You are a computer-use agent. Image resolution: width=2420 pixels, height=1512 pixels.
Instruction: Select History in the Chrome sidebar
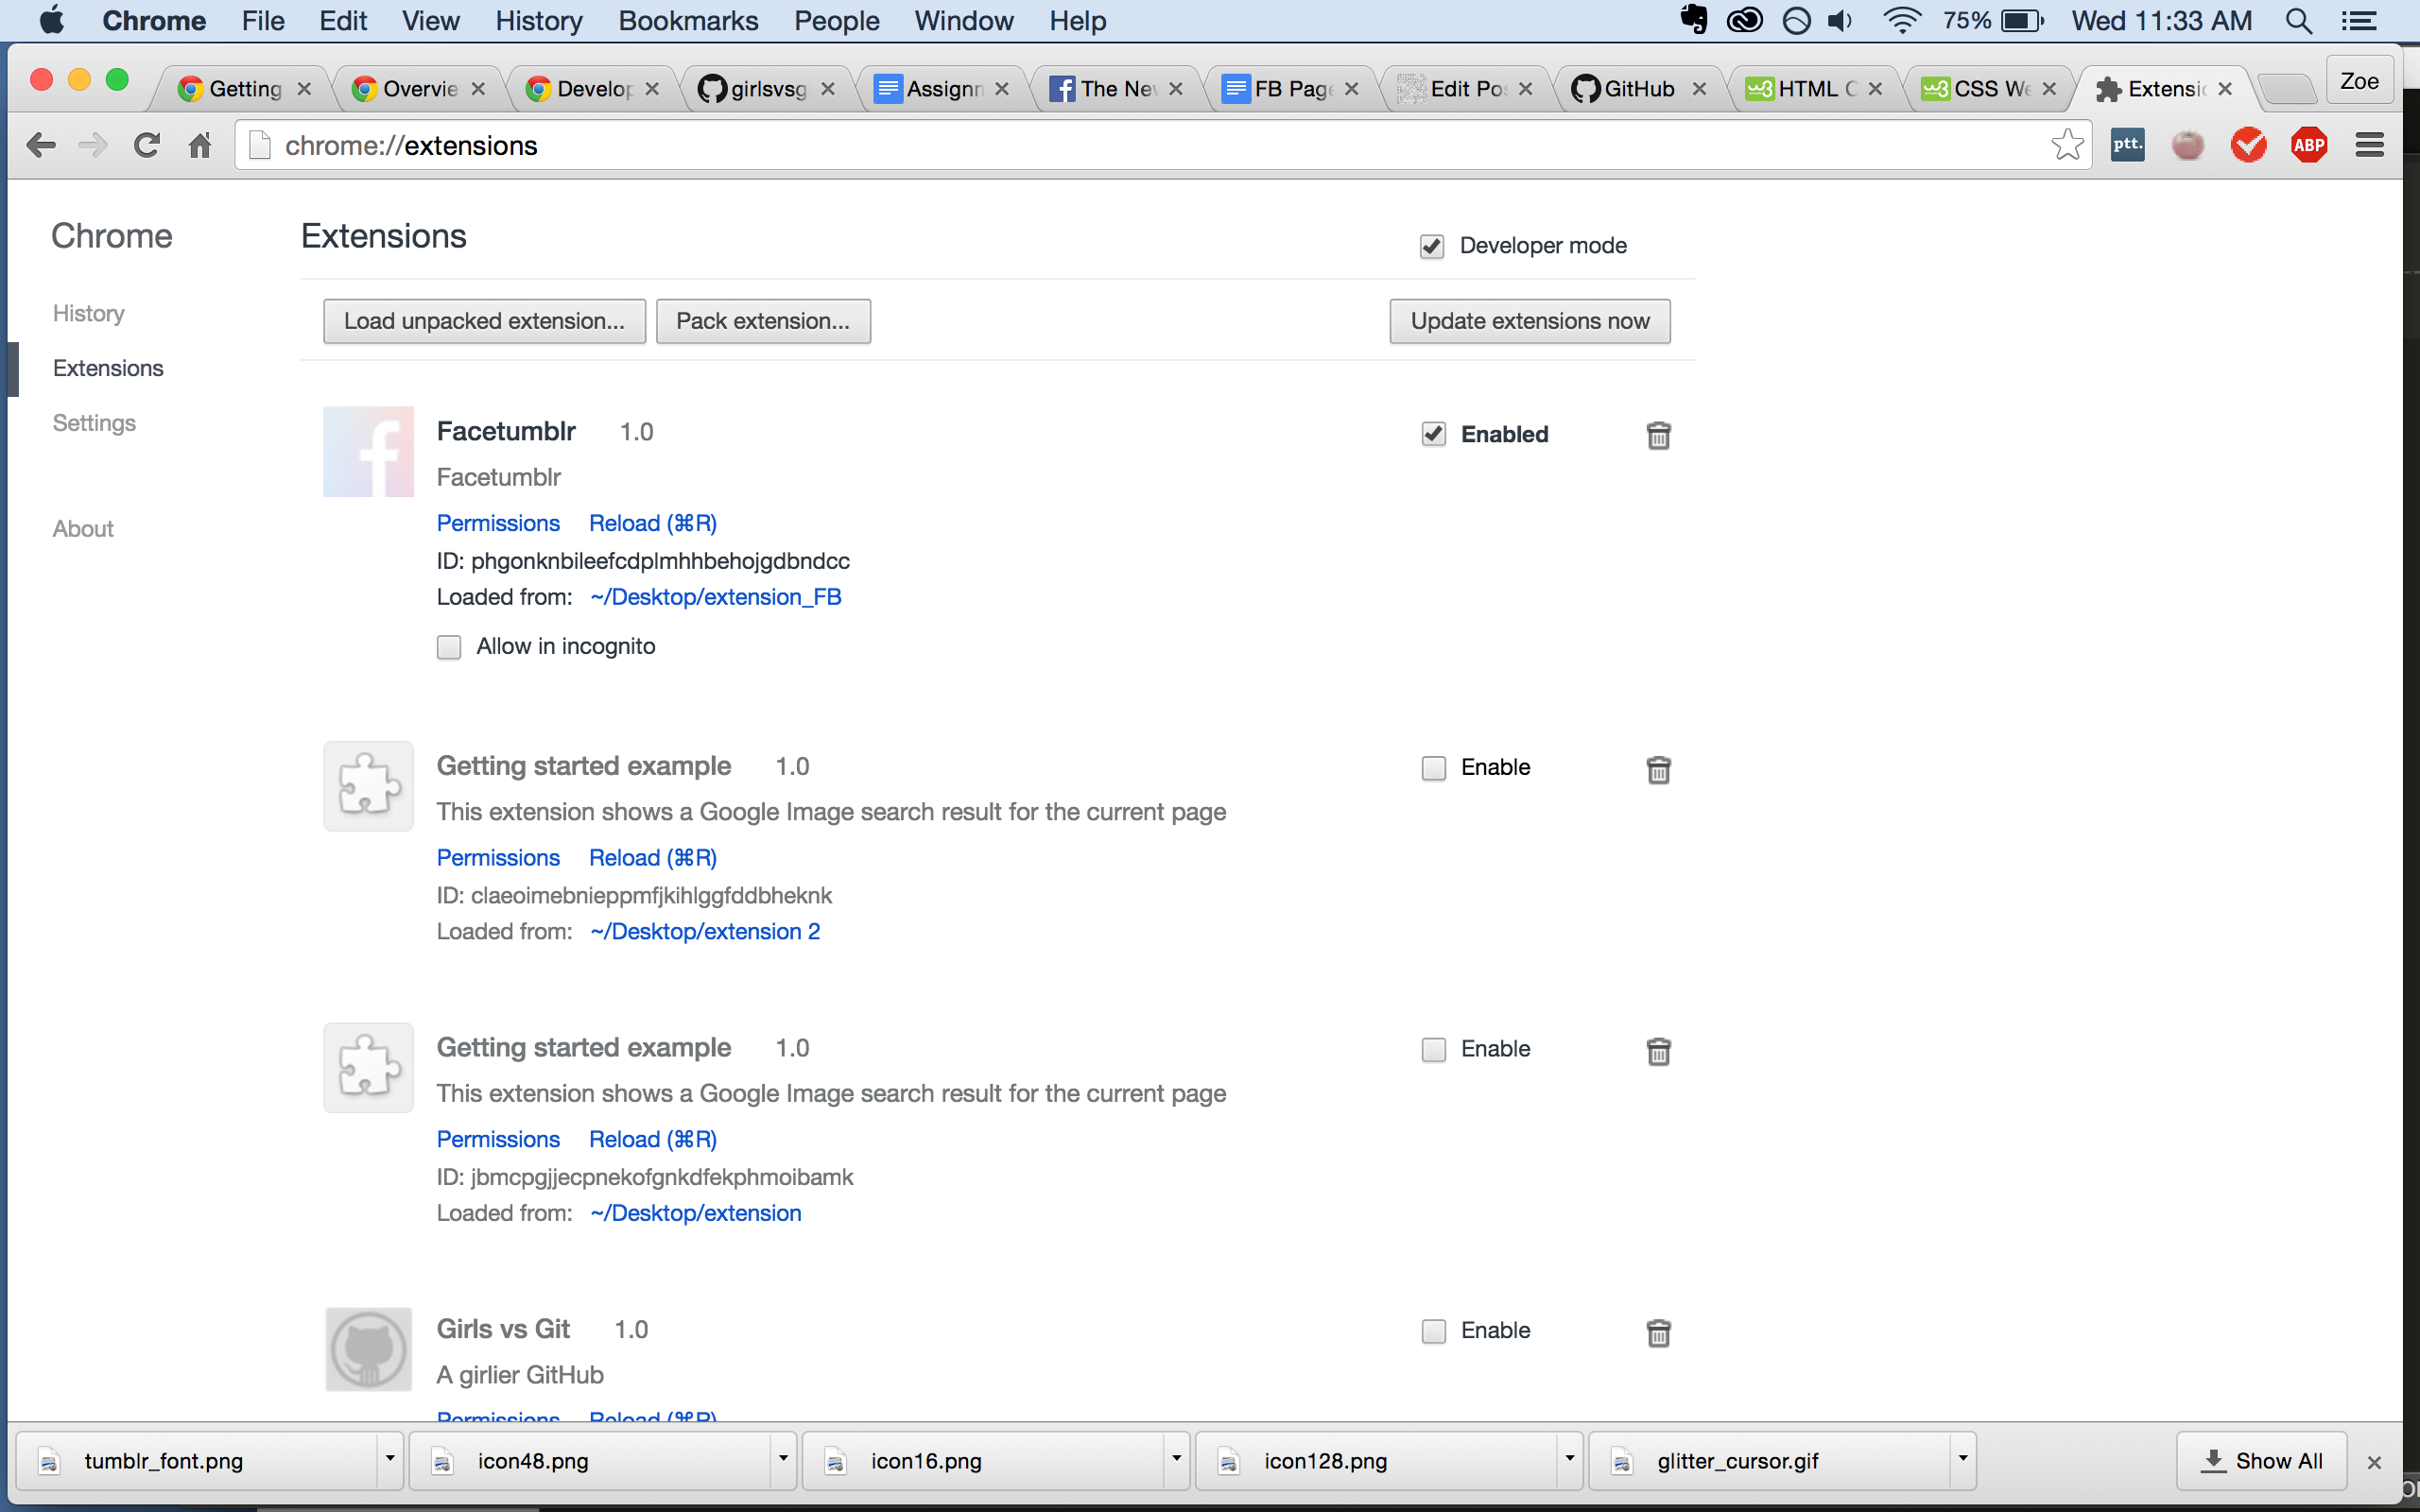[x=89, y=314]
